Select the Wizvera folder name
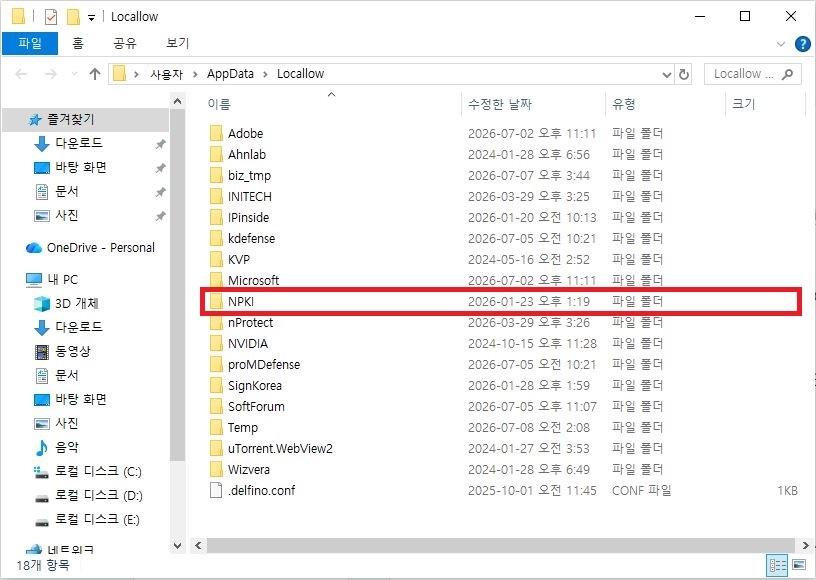The height and width of the screenshot is (580, 816). tap(249, 470)
